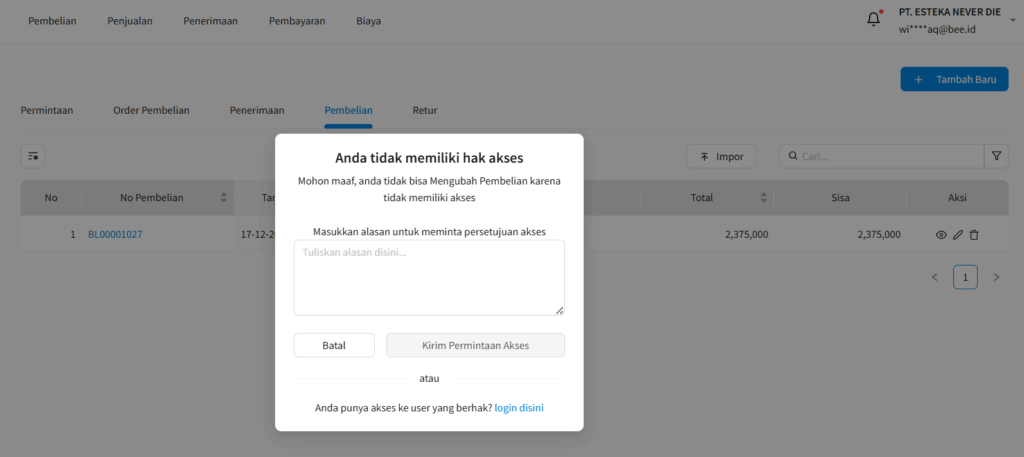1024x457 pixels.
Task: Select page 1 in pagination
Action: pos(965,277)
